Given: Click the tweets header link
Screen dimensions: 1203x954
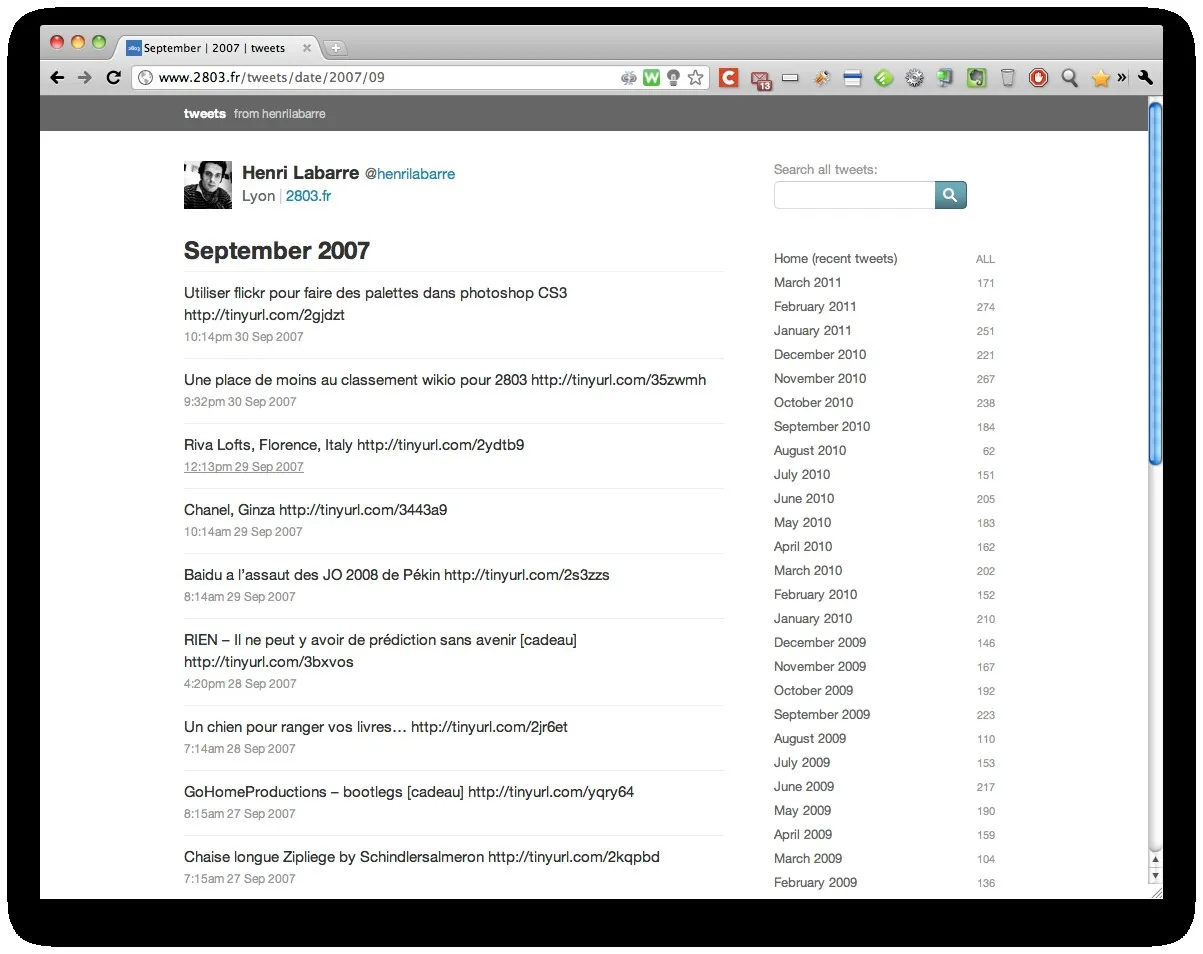Looking at the screenshot, I should (205, 114).
